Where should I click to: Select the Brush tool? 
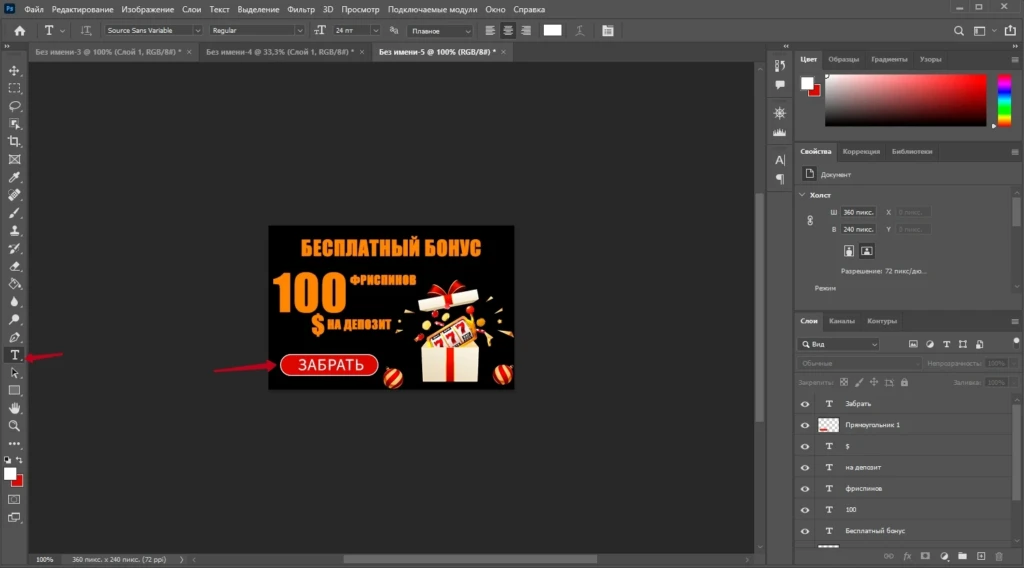tap(14, 213)
